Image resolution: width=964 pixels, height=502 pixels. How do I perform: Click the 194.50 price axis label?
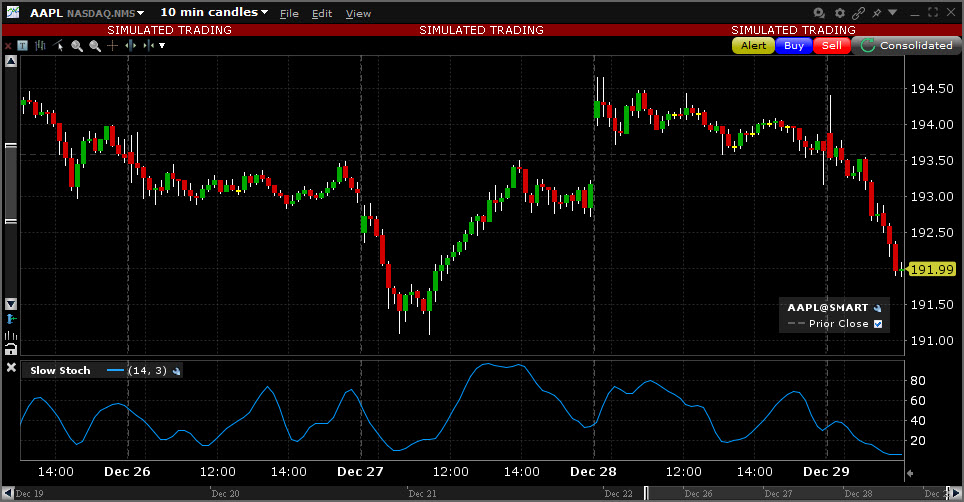pos(931,88)
